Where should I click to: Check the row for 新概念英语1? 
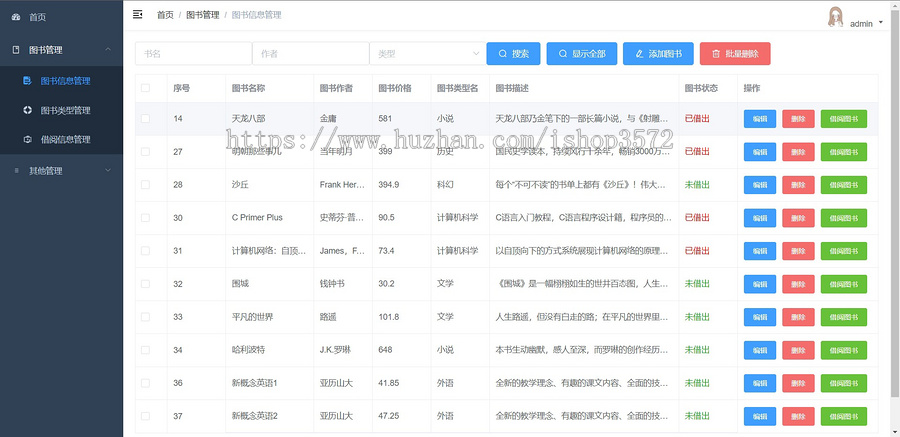[145, 383]
